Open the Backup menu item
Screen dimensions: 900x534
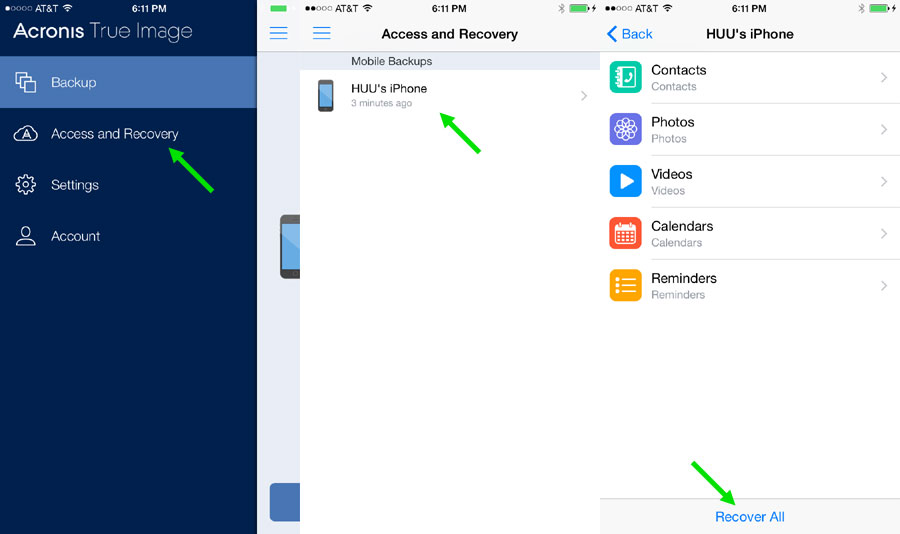click(128, 82)
